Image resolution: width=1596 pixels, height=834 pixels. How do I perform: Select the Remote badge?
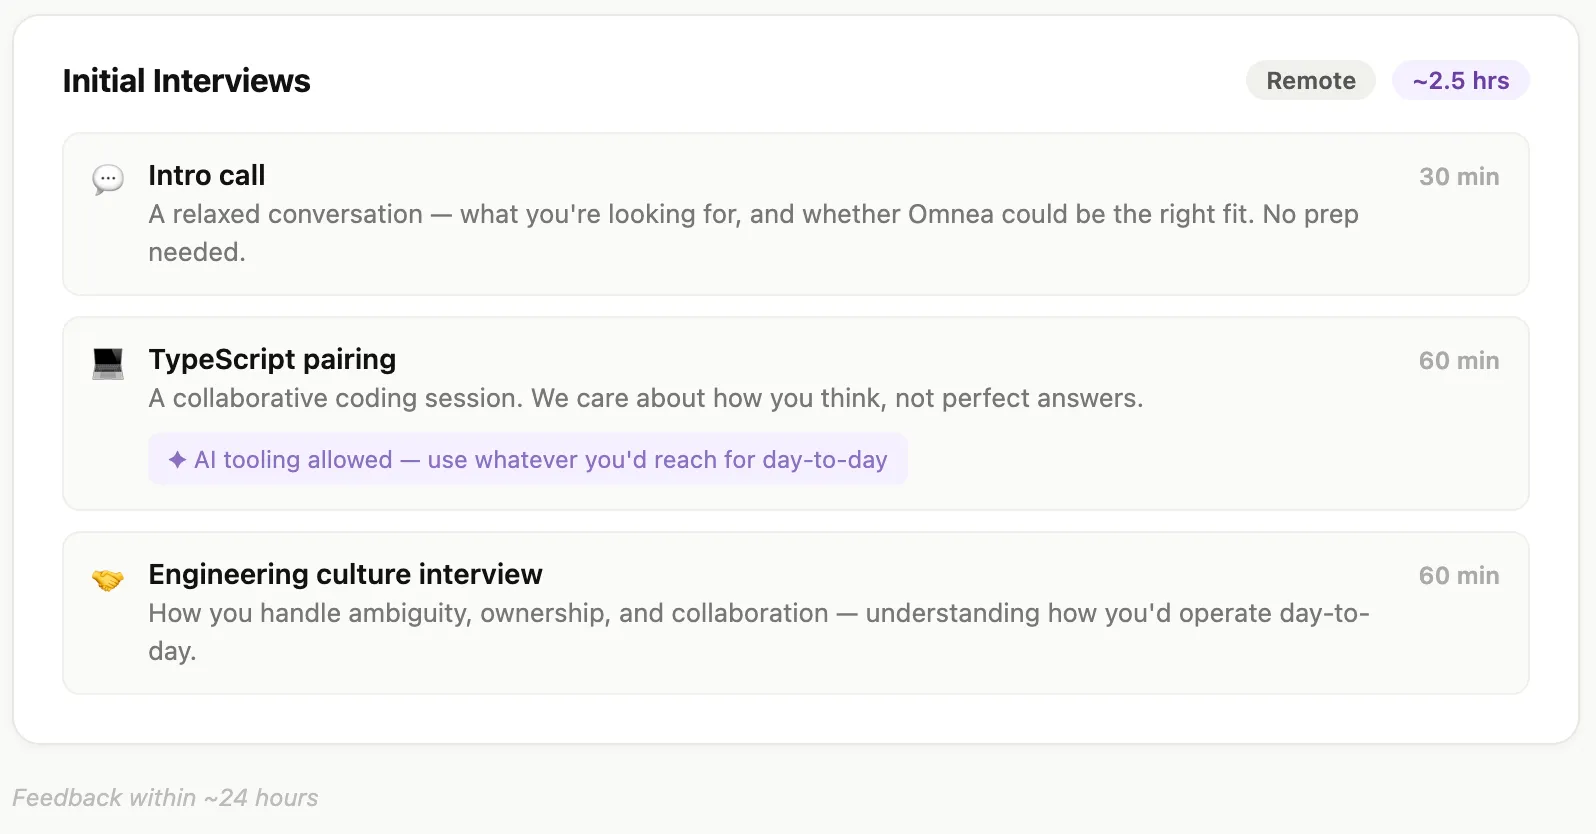coord(1311,81)
